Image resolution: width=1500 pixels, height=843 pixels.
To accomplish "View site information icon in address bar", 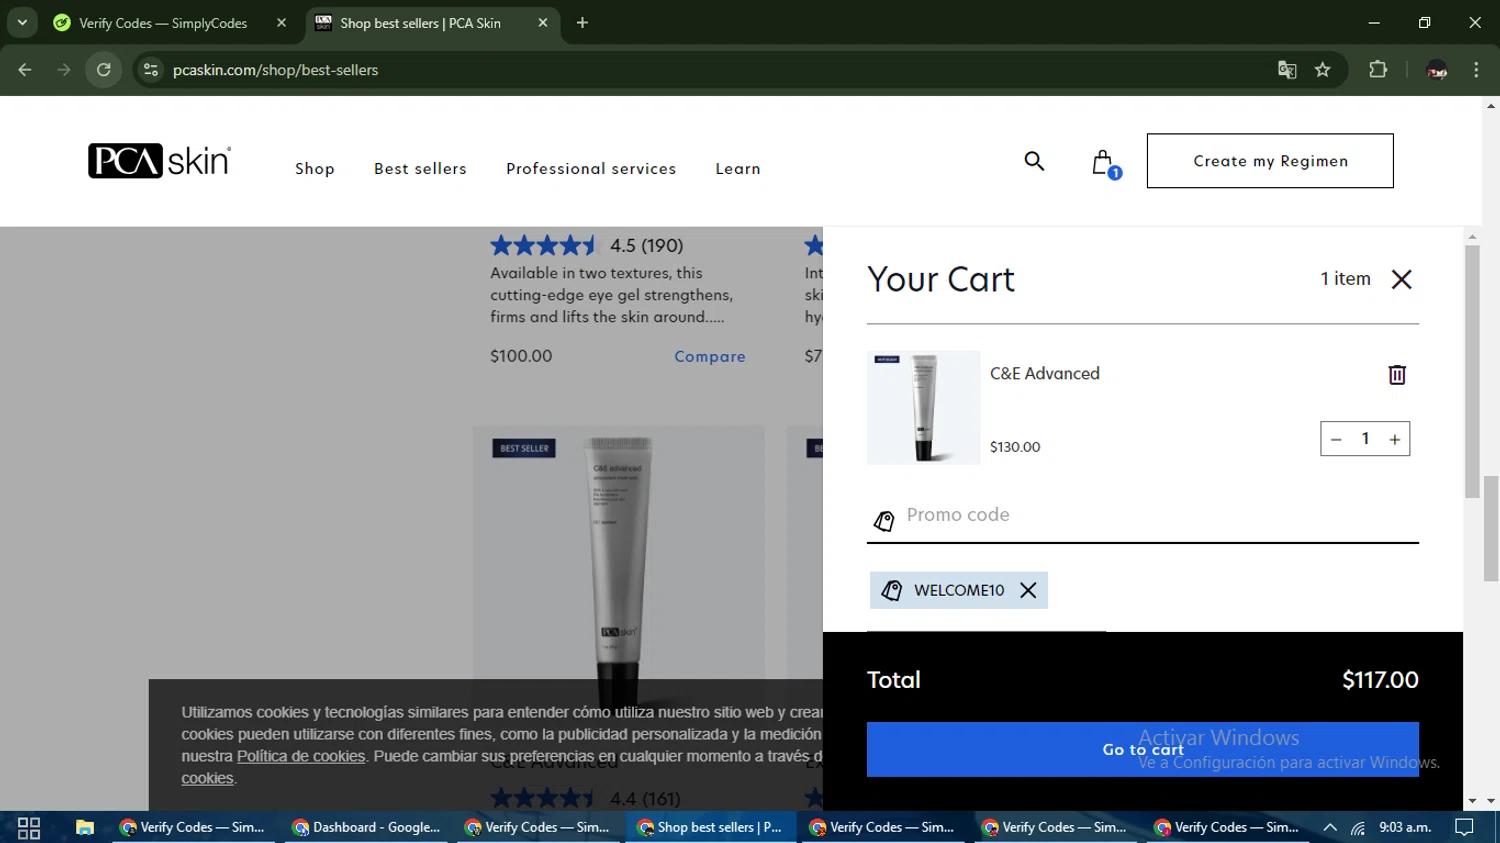I will pos(151,70).
